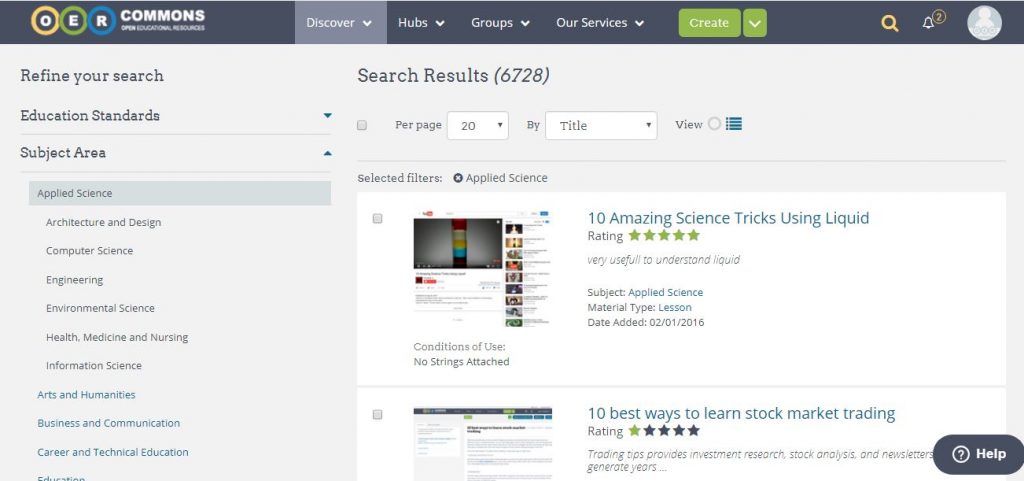Rate stock trading resource with star rating
The height and width of the screenshot is (481, 1024).
click(664, 431)
